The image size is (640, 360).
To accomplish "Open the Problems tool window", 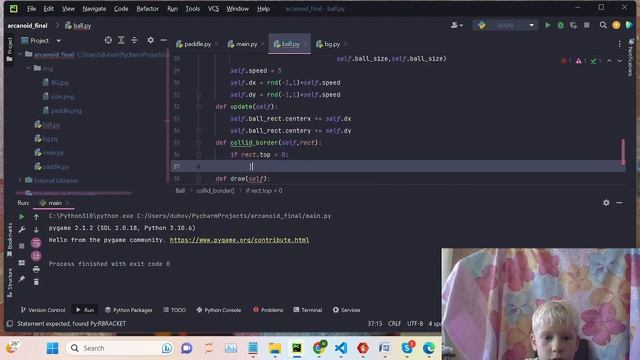I will [268, 310].
